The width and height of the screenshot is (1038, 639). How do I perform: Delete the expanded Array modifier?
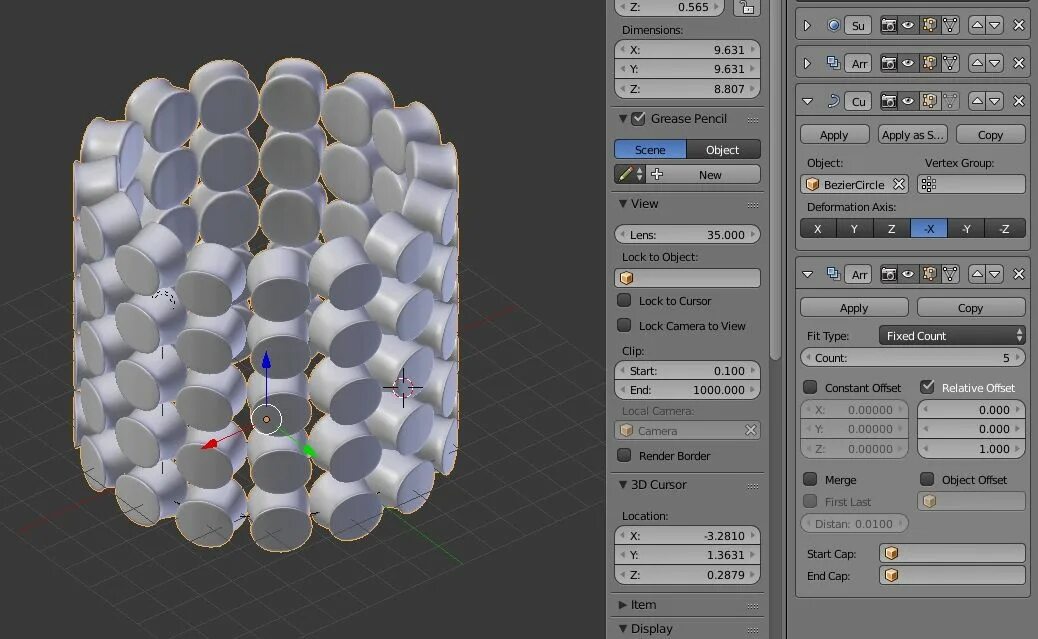click(x=1019, y=274)
